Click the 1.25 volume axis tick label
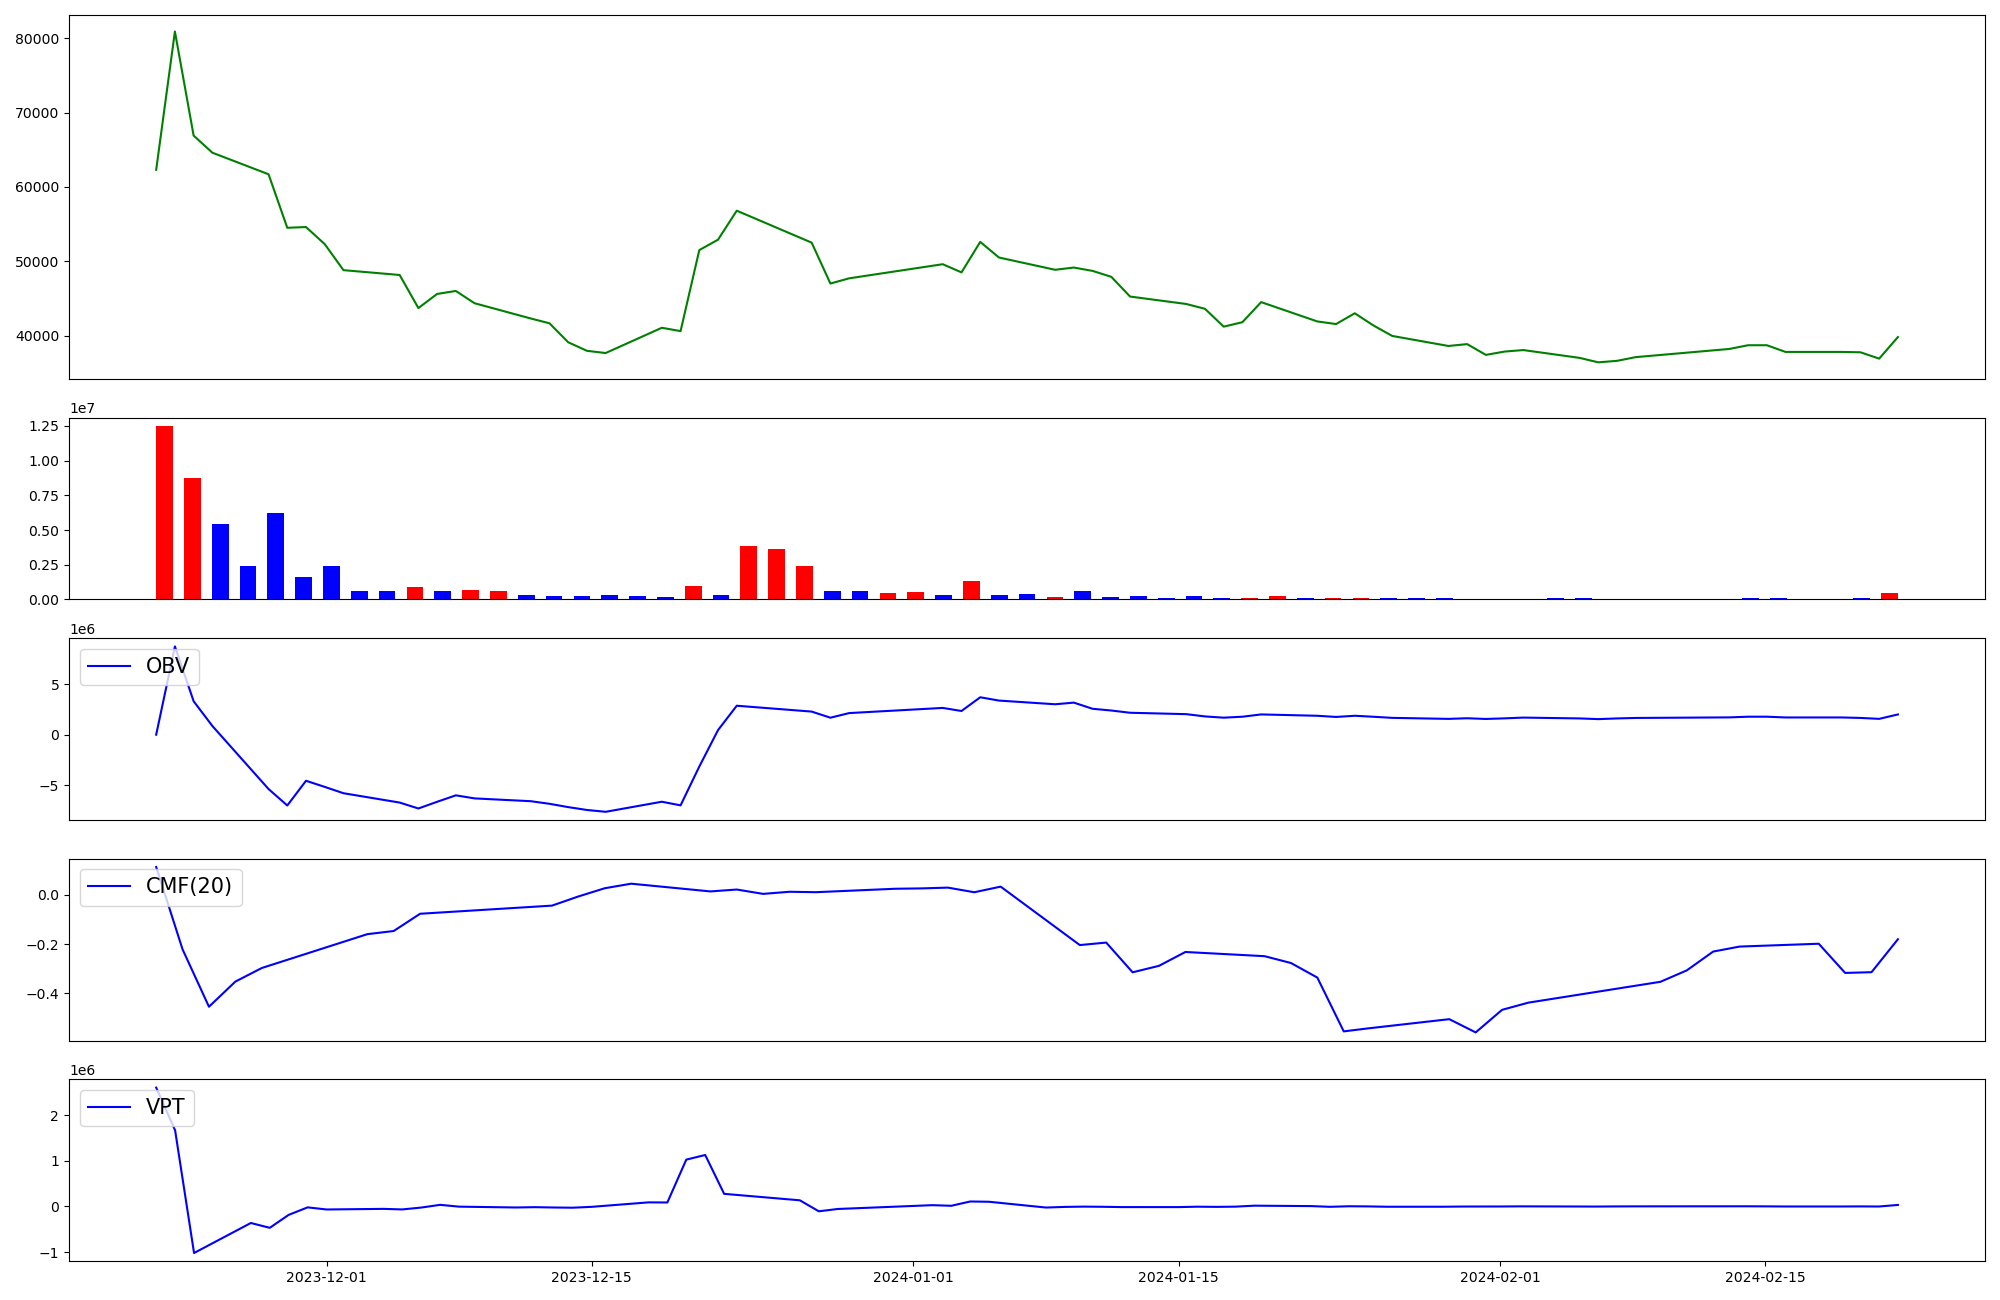This screenshot has height=1300, width=2000. point(43,426)
